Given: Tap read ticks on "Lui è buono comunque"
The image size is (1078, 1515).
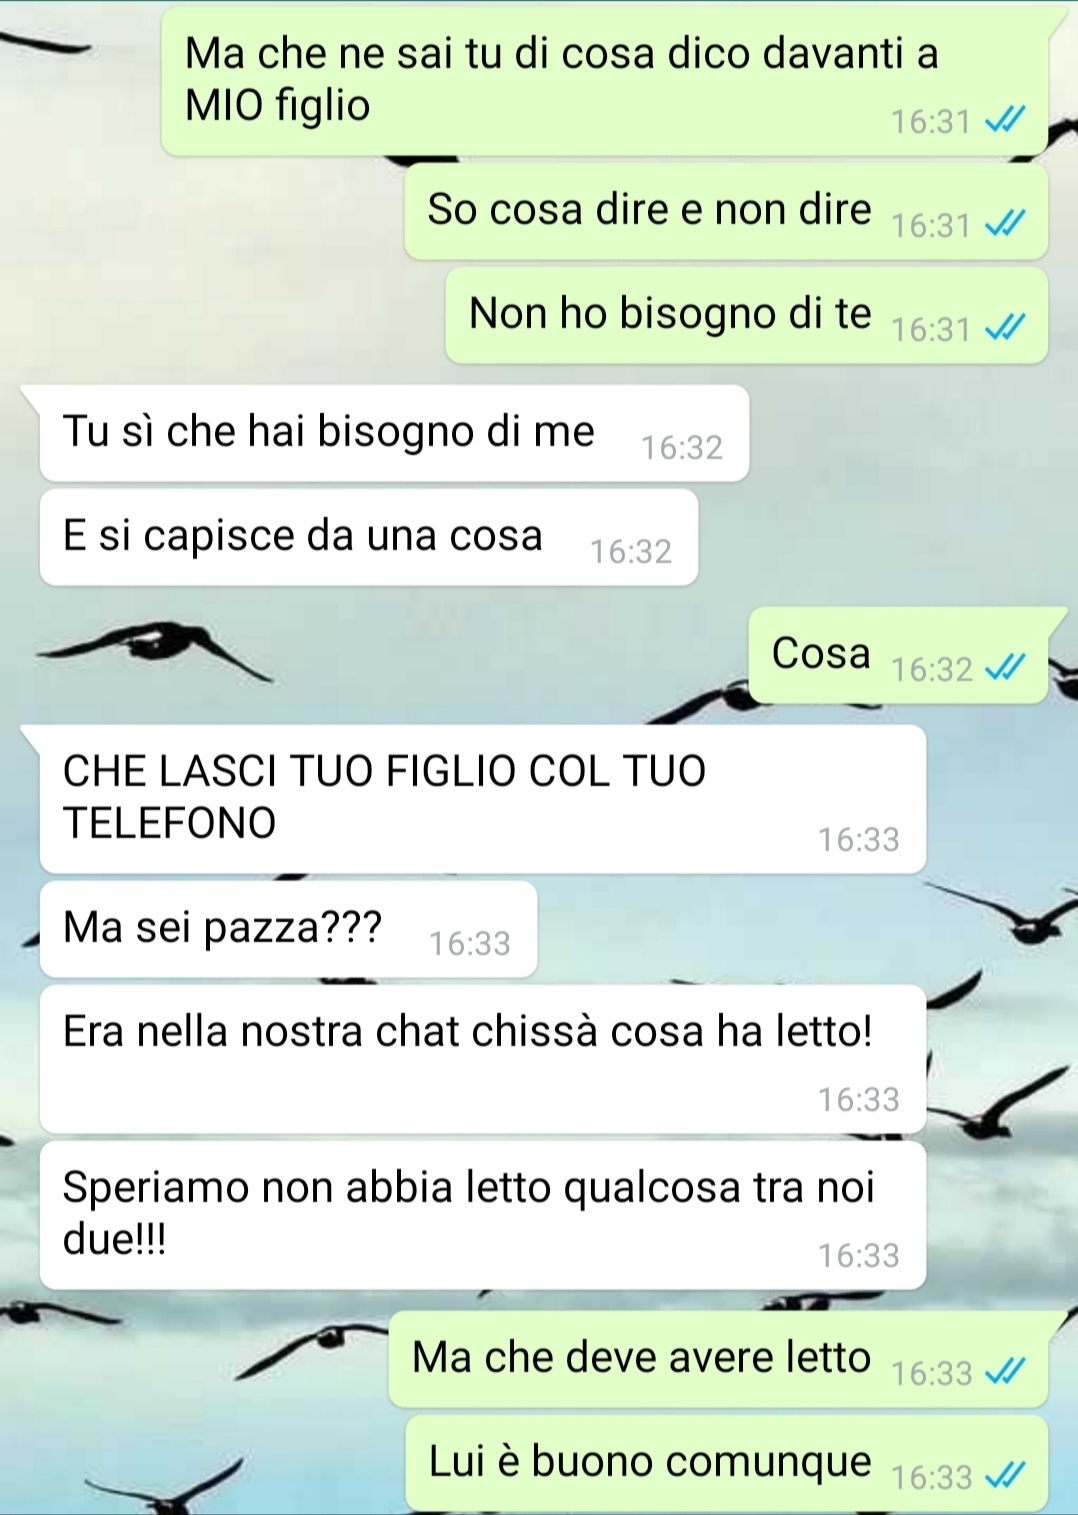Looking at the screenshot, I should point(1005,1475).
